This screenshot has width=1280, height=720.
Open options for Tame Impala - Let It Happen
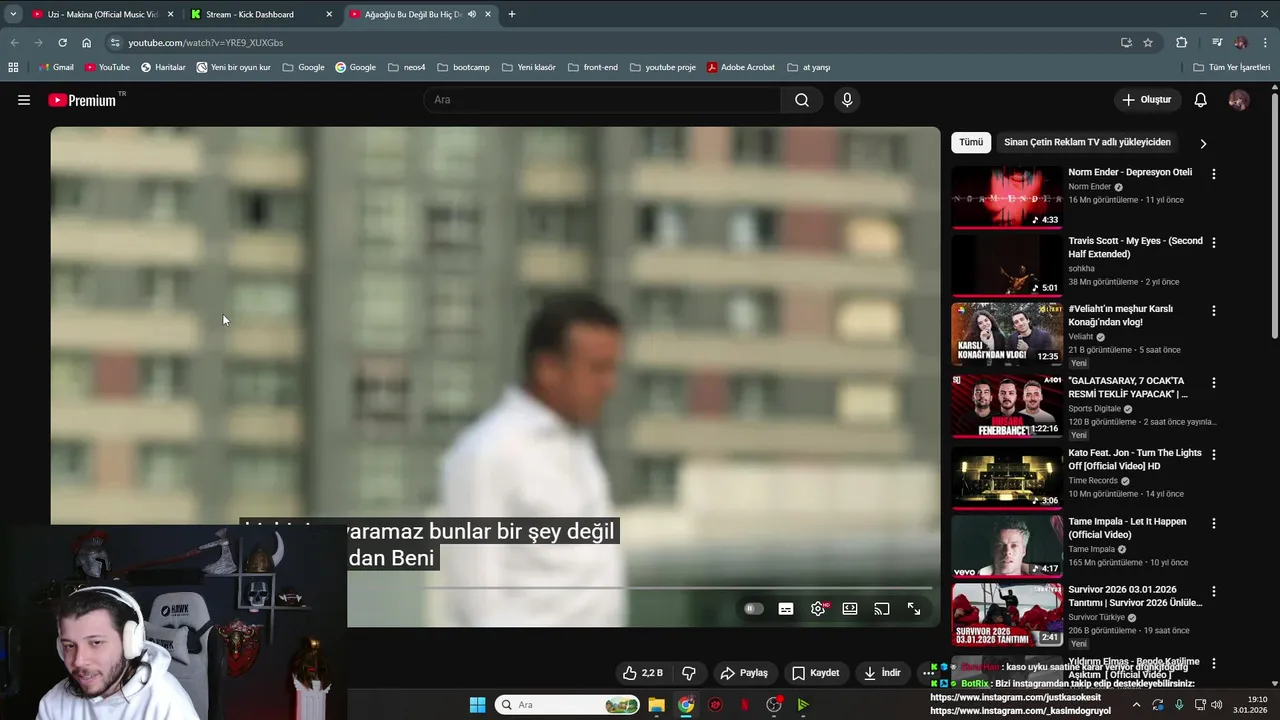(1214, 523)
